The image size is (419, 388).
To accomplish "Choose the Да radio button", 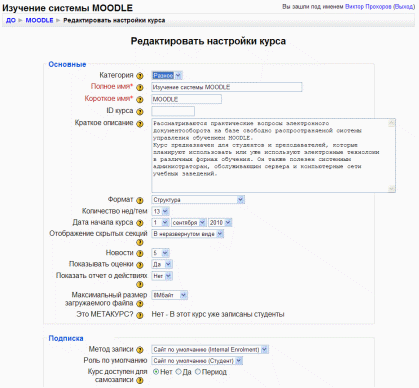I will (178, 372).
